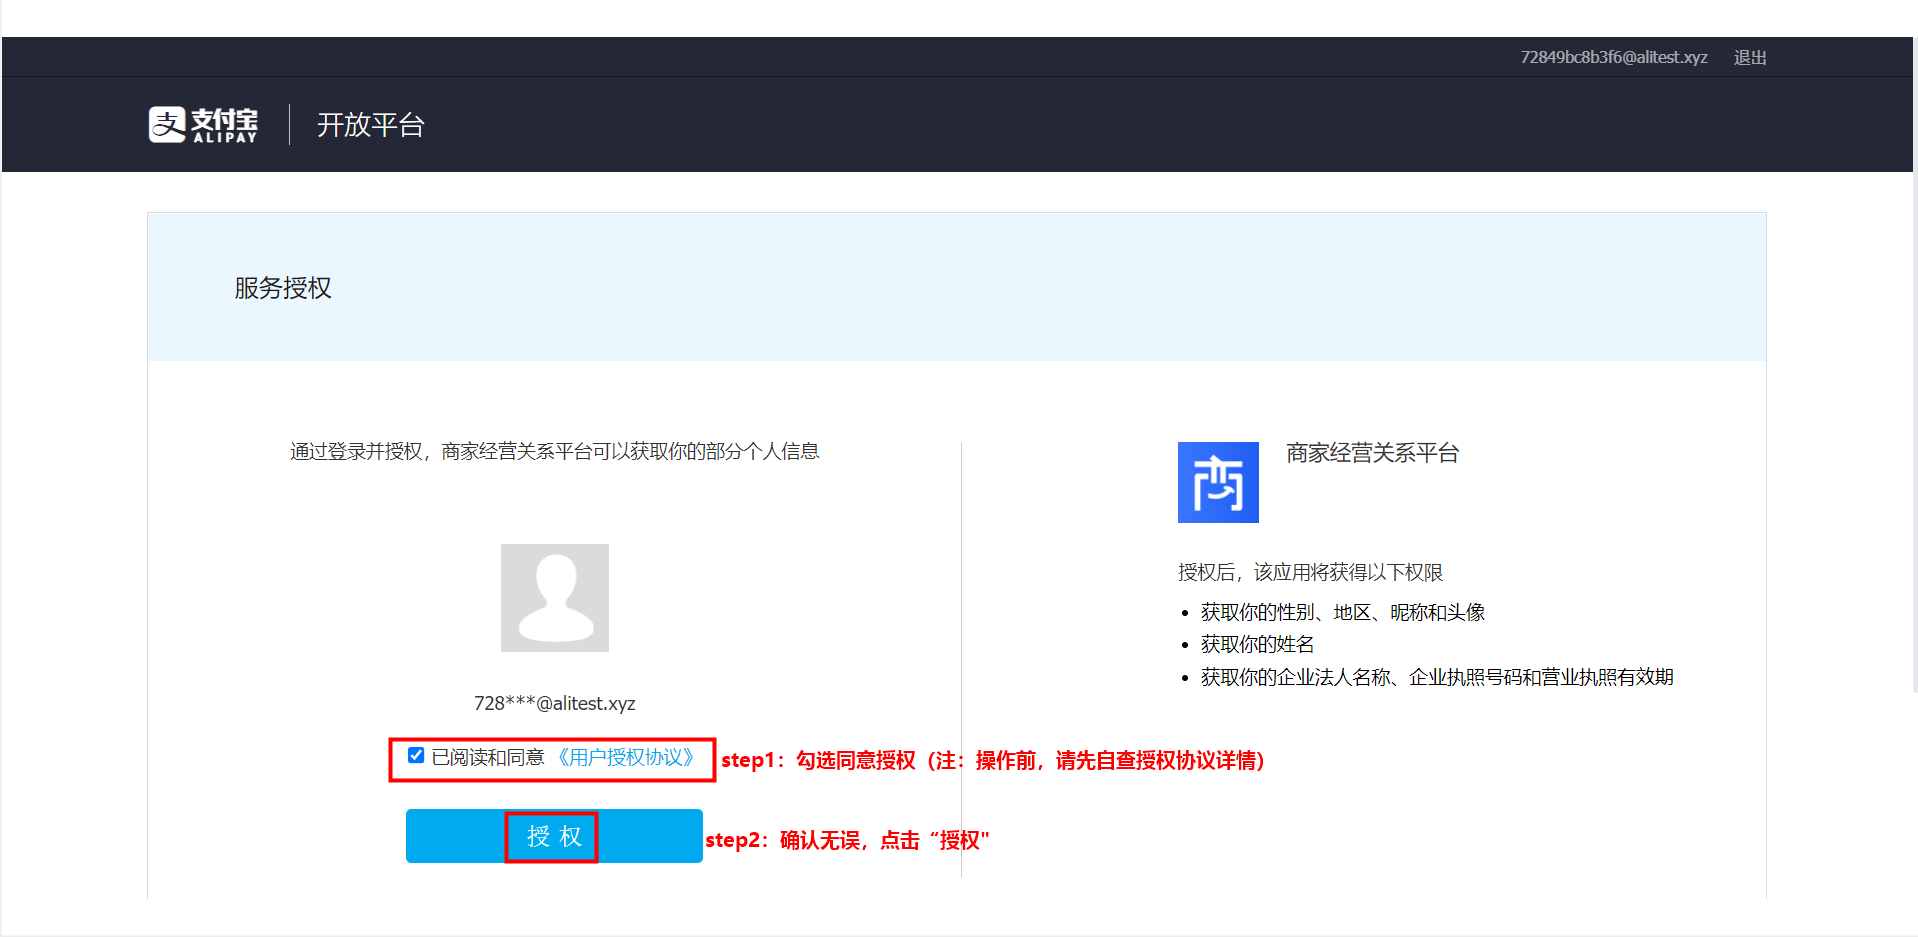This screenshot has width=1918, height=937.
Task: Click the 已阅读和同意 label text
Action: click(x=488, y=757)
